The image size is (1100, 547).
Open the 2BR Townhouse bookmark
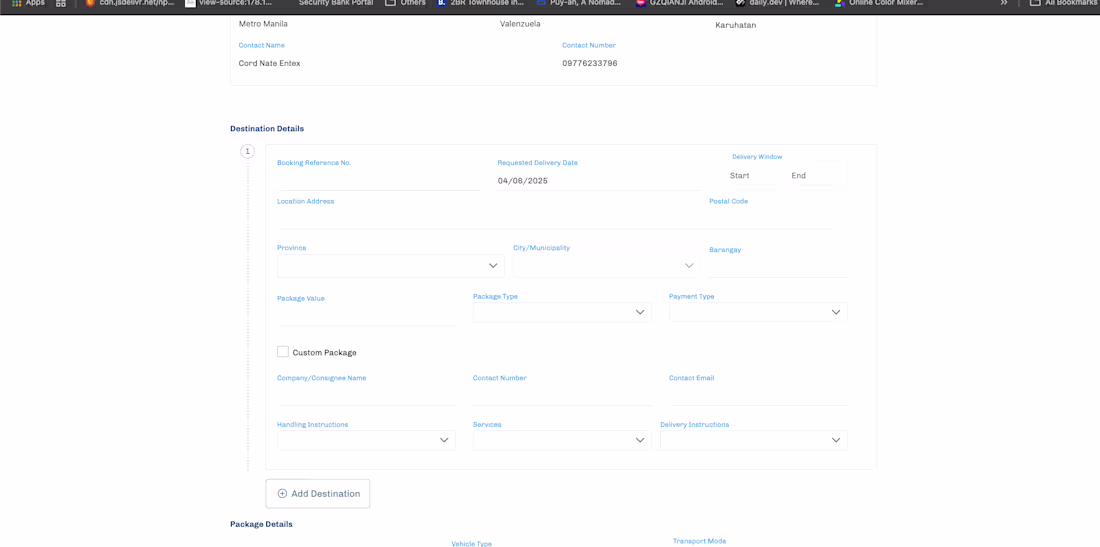pyautogui.click(x=480, y=3)
